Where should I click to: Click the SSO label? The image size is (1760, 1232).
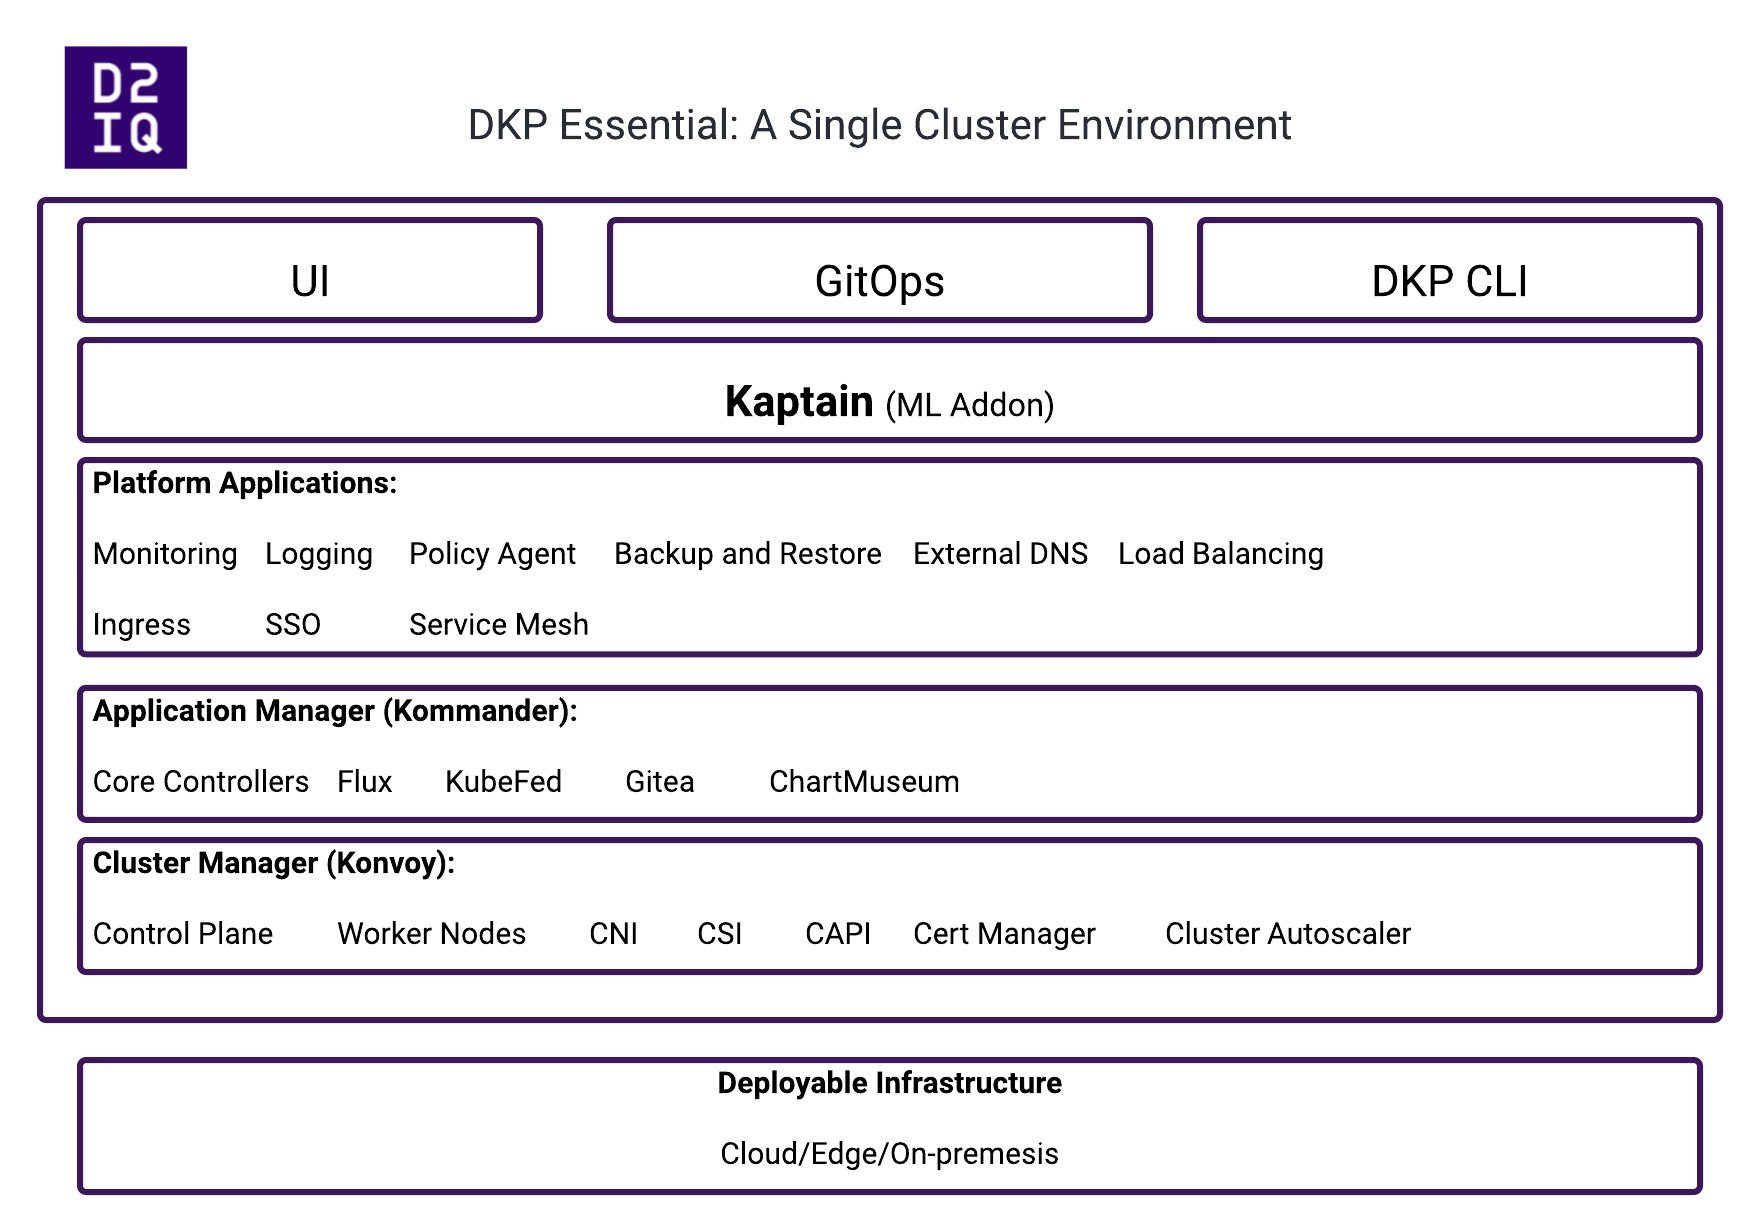pos(293,625)
